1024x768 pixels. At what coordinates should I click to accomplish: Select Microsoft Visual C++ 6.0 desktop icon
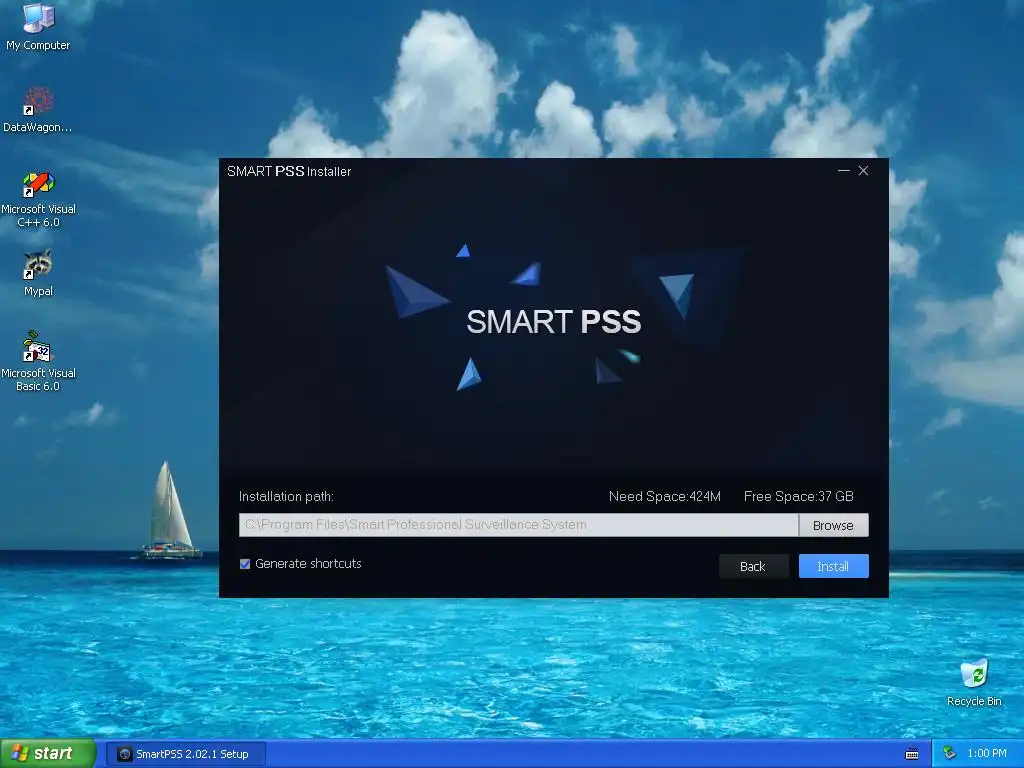coord(38,199)
